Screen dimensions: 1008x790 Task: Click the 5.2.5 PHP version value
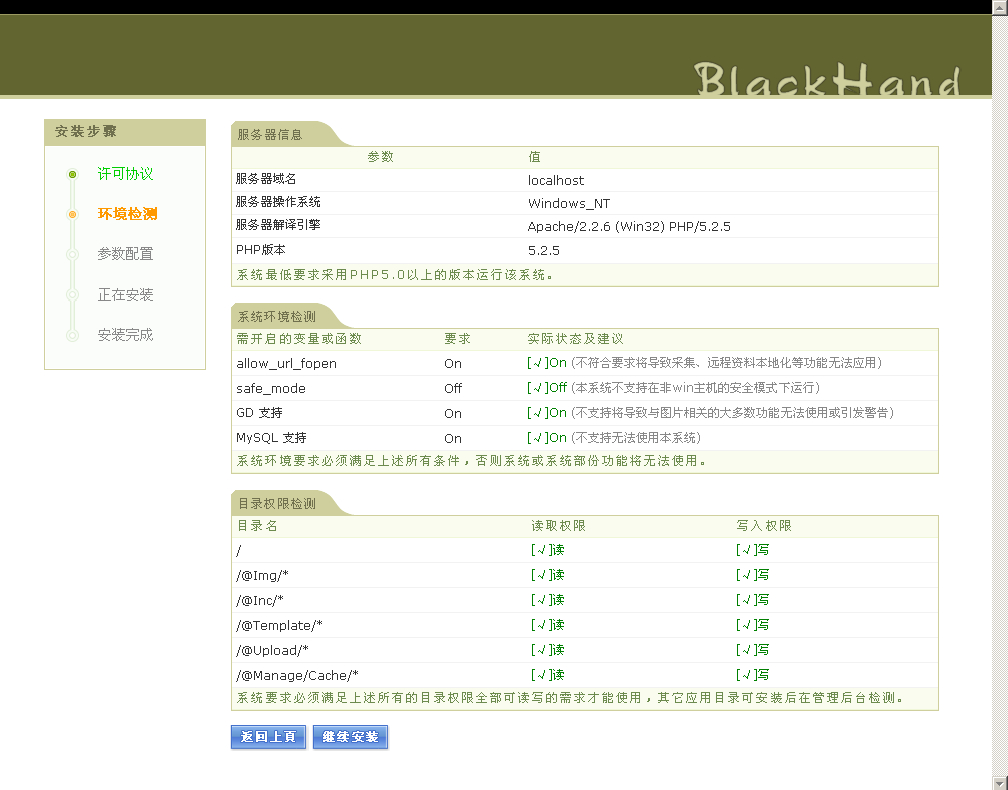click(x=544, y=251)
